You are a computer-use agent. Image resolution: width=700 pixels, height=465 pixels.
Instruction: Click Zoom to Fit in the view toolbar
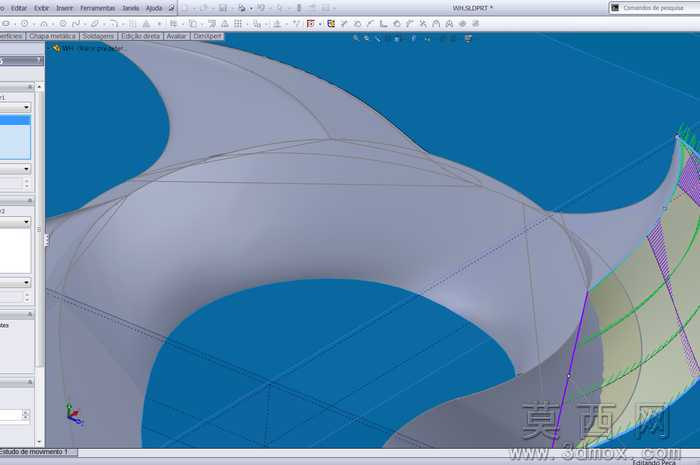coord(356,39)
